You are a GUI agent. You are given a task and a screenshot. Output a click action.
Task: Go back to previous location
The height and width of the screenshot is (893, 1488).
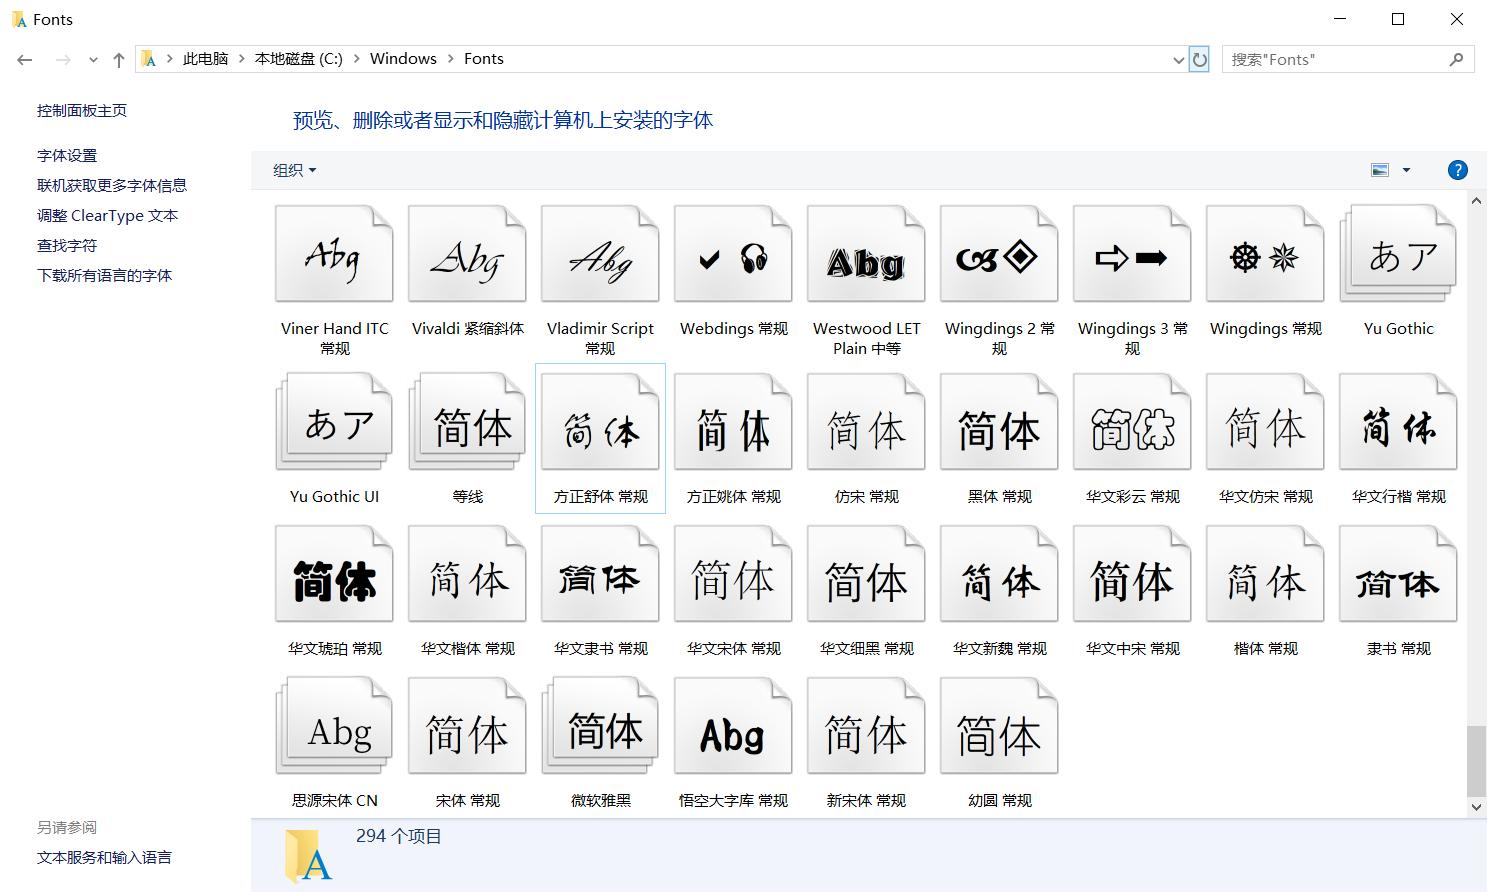pos(25,60)
